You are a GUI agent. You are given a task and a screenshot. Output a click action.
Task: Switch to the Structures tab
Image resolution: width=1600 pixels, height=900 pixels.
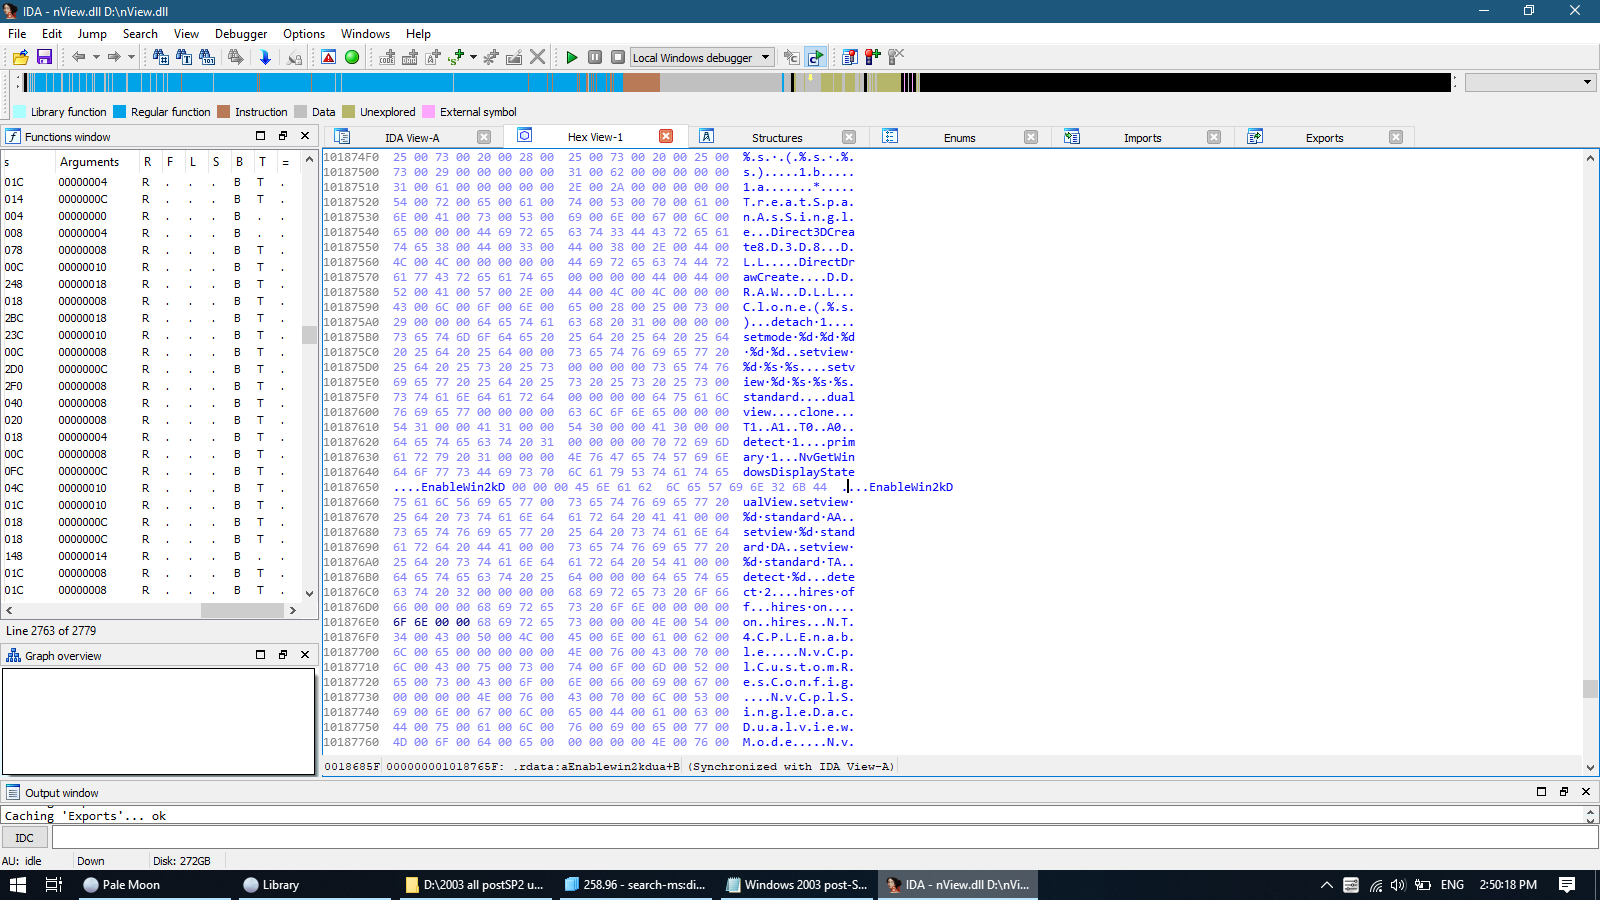pyautogui.click(x=777, y=138)
